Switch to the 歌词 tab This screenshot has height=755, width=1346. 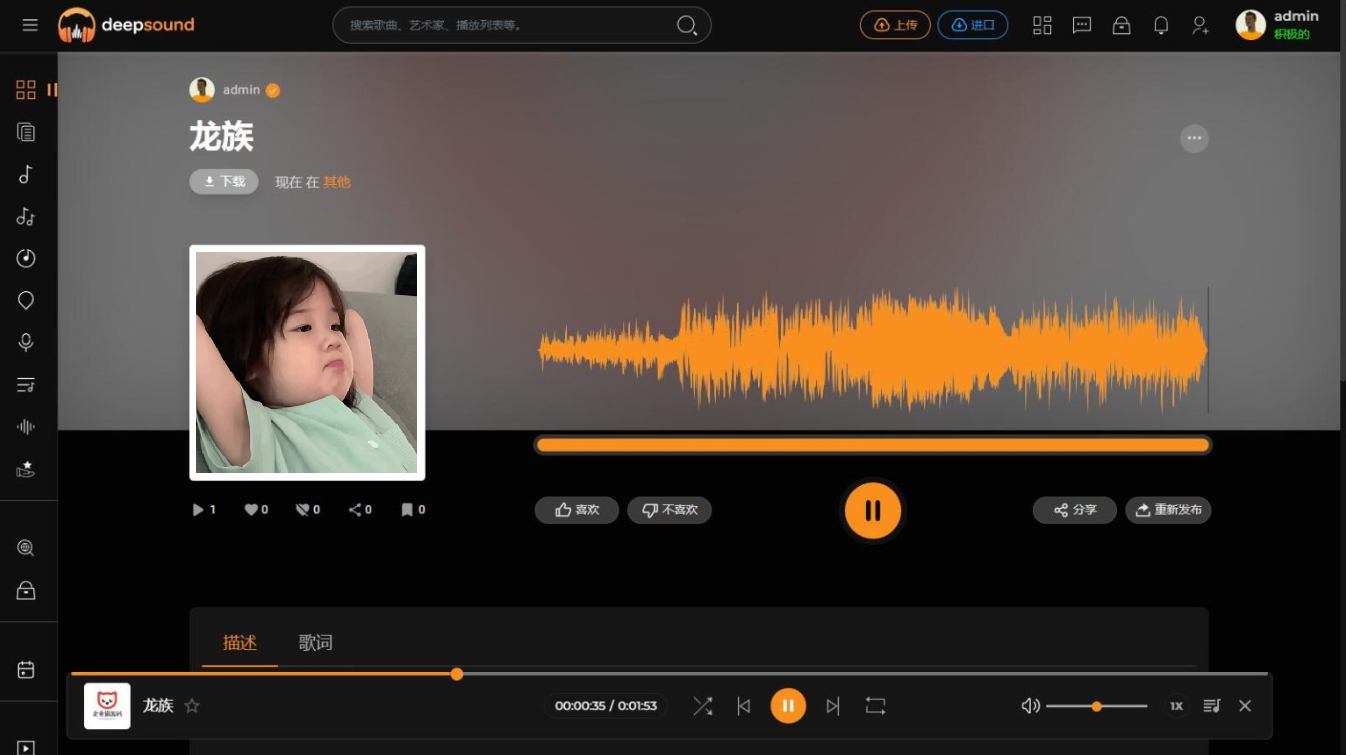coord(315,643)
